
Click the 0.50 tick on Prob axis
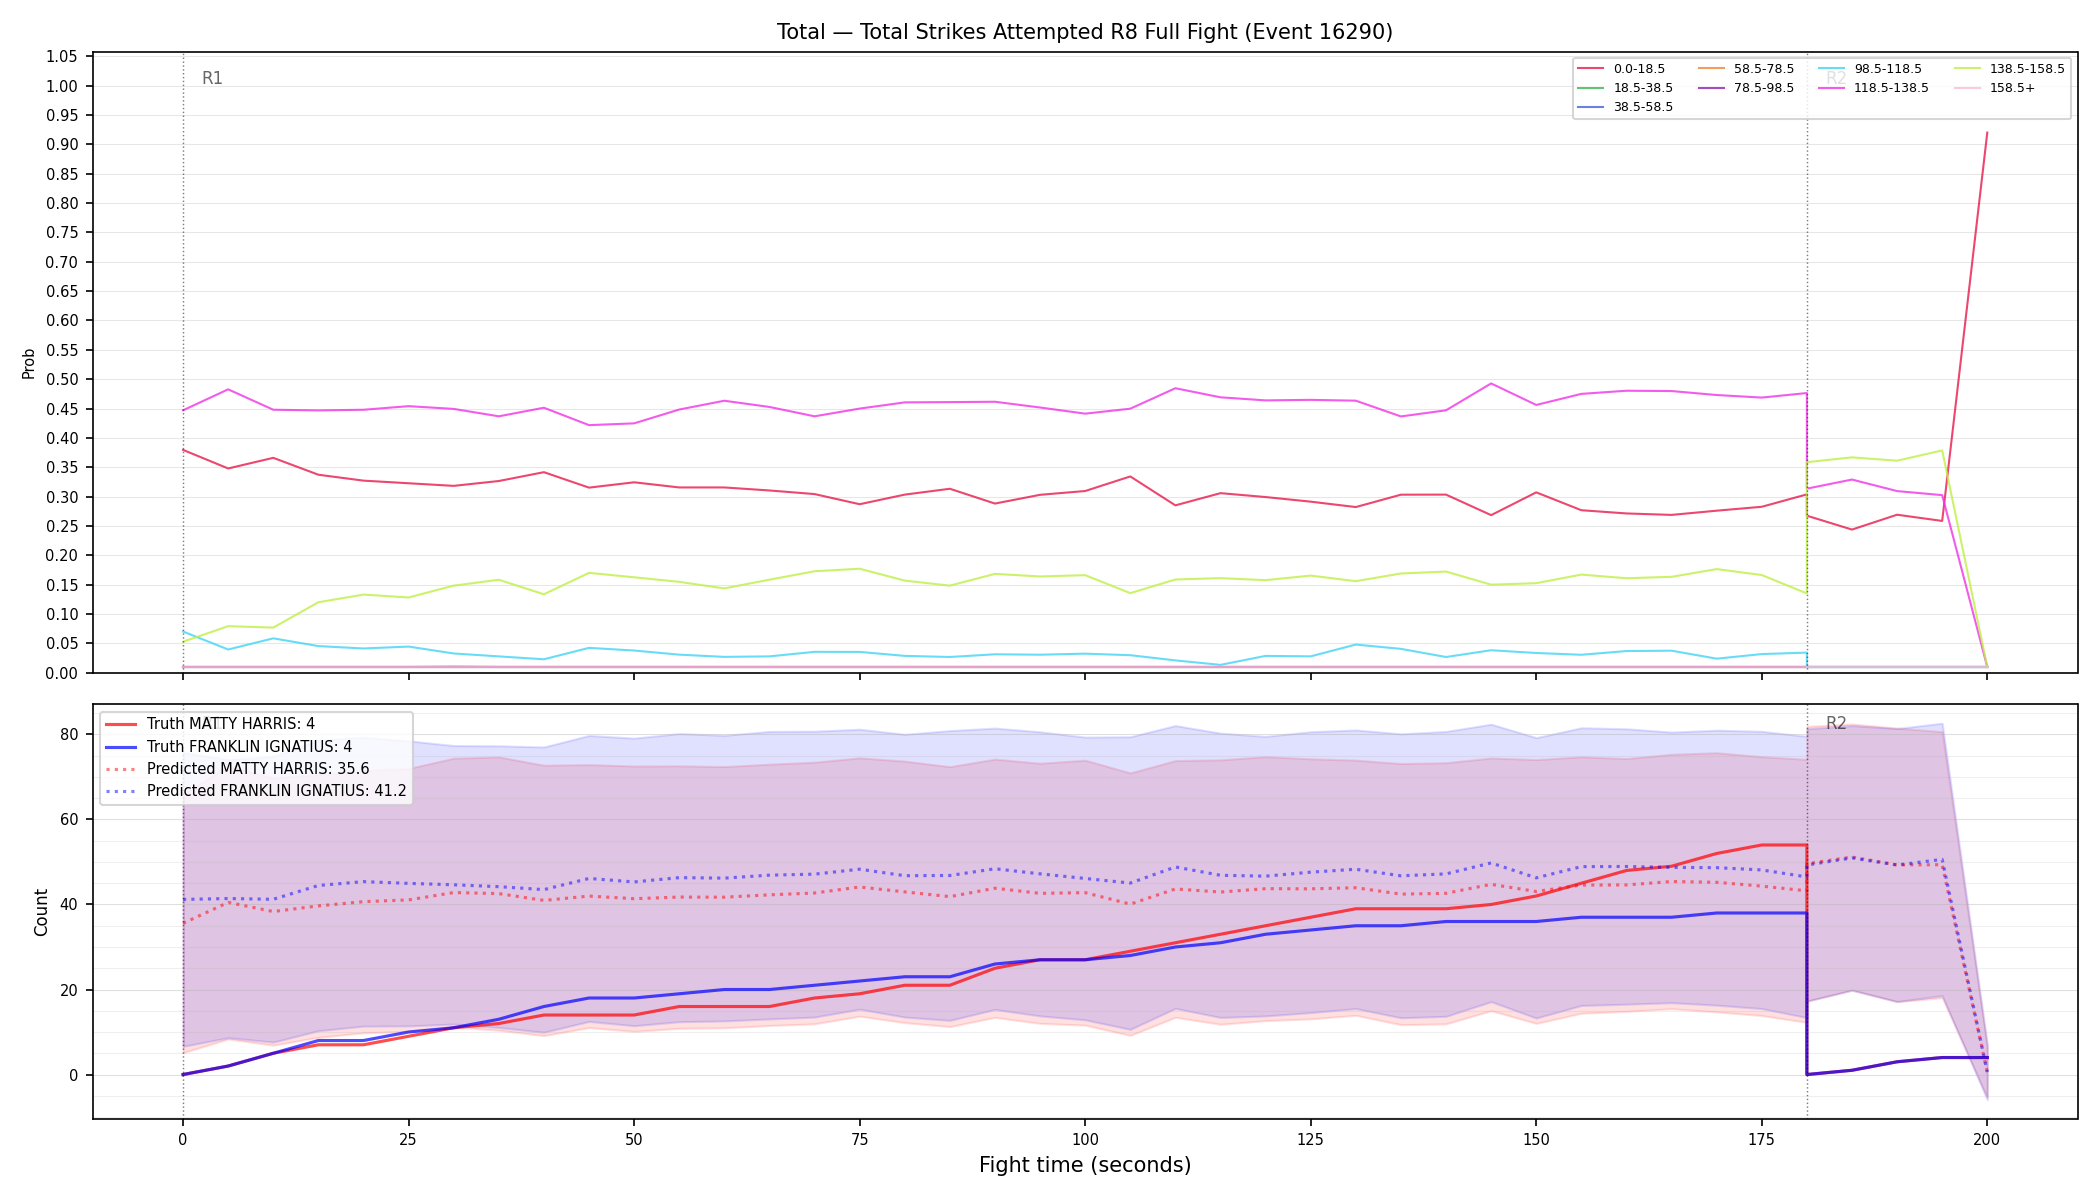click(62, 380)
